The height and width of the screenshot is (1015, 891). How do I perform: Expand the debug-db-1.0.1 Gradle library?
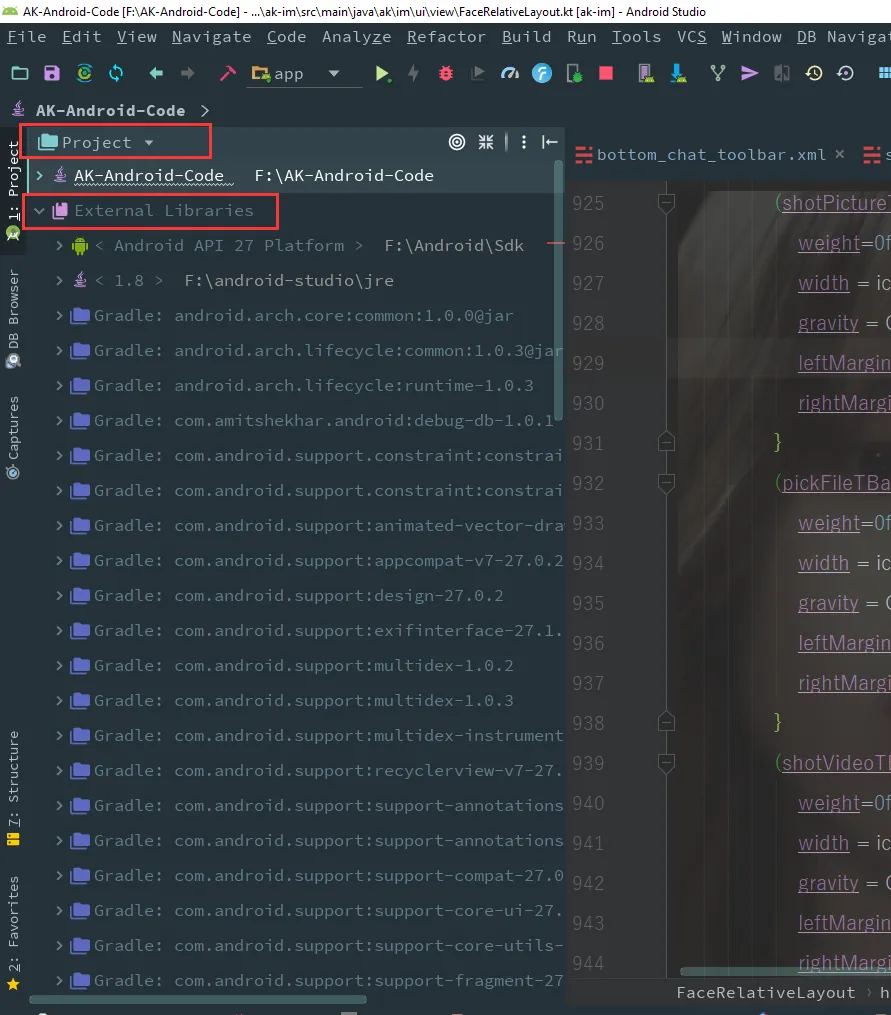59,421
